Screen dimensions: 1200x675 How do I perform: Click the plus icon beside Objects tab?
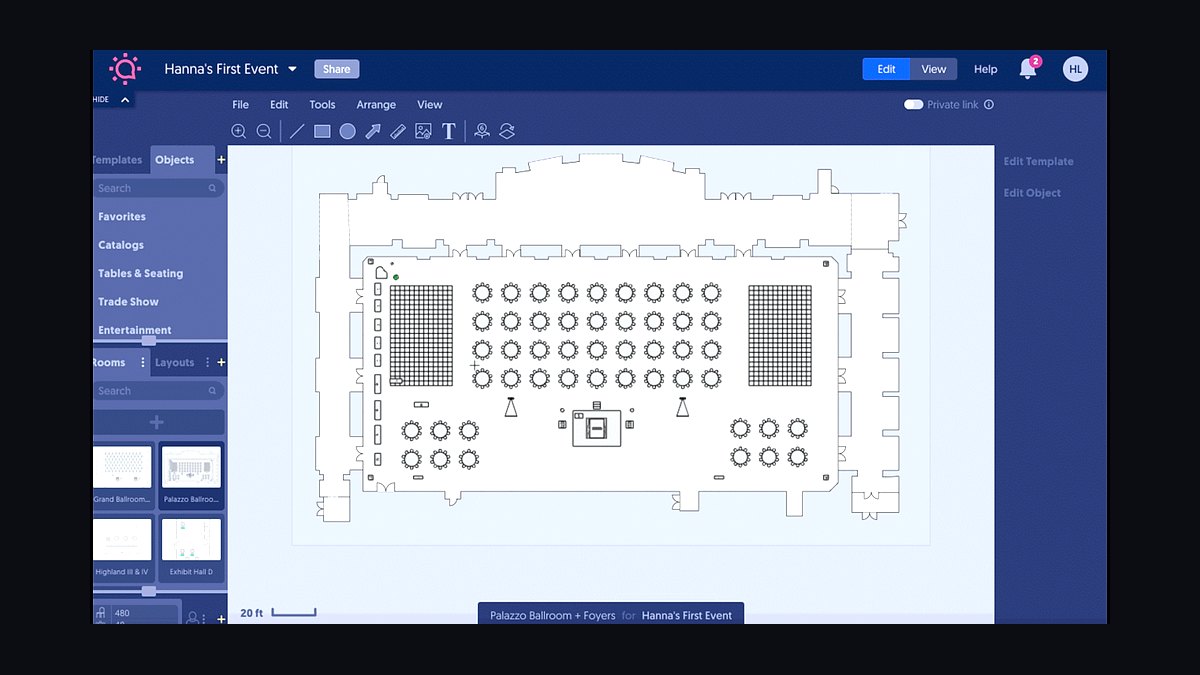[x=221, y=160]
